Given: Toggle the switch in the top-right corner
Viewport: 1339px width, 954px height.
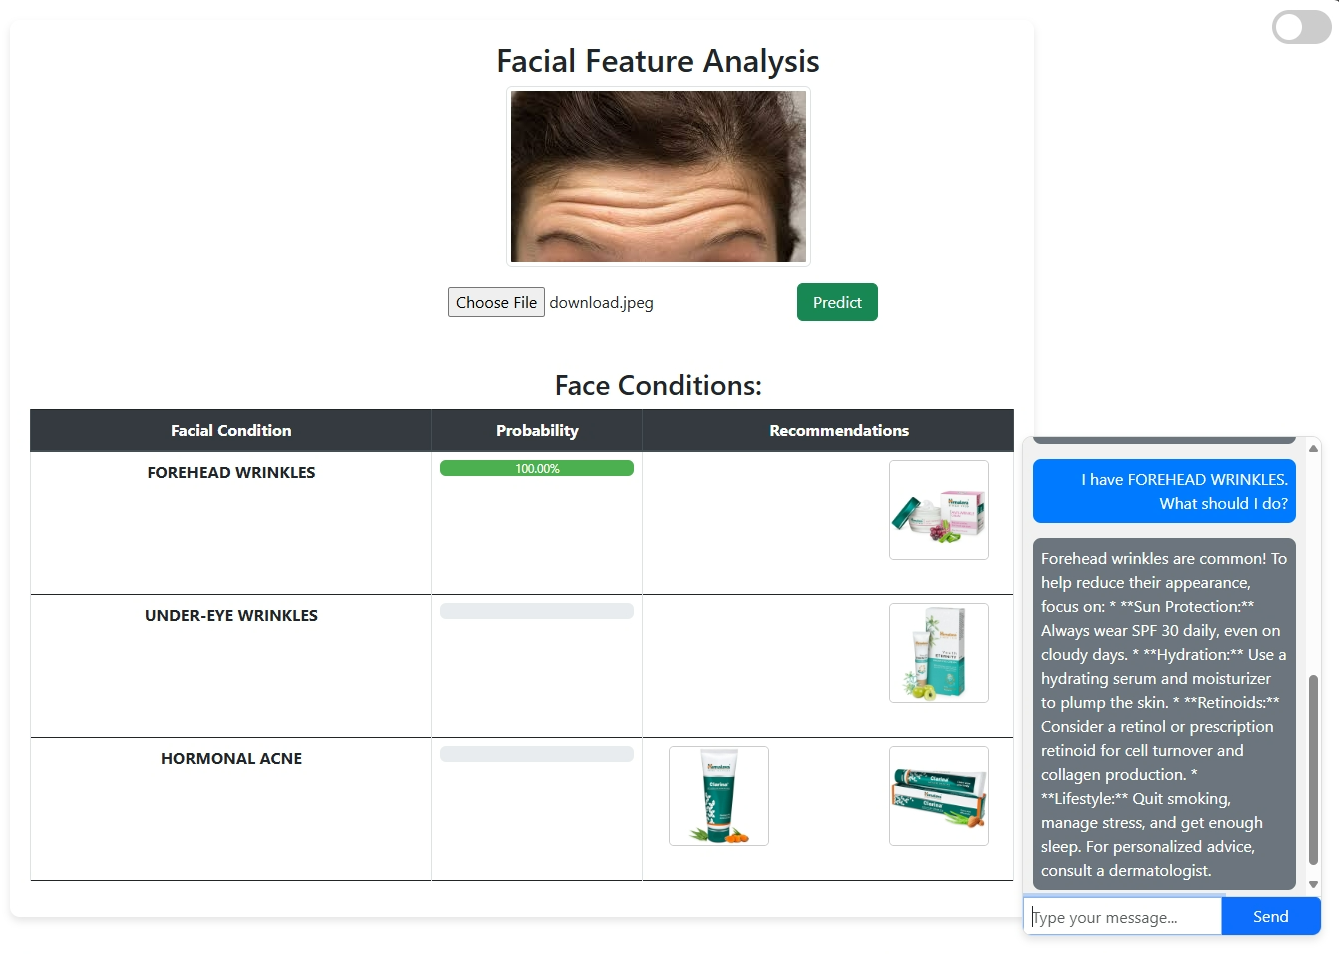Looking at the screenshot, I should (1300, 27).
